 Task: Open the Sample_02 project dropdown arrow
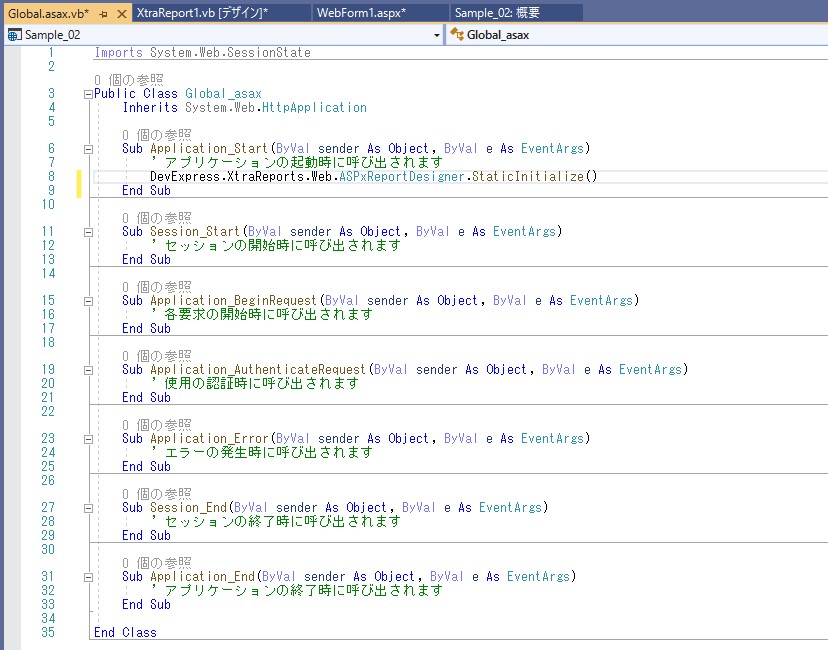coord(437,35)
